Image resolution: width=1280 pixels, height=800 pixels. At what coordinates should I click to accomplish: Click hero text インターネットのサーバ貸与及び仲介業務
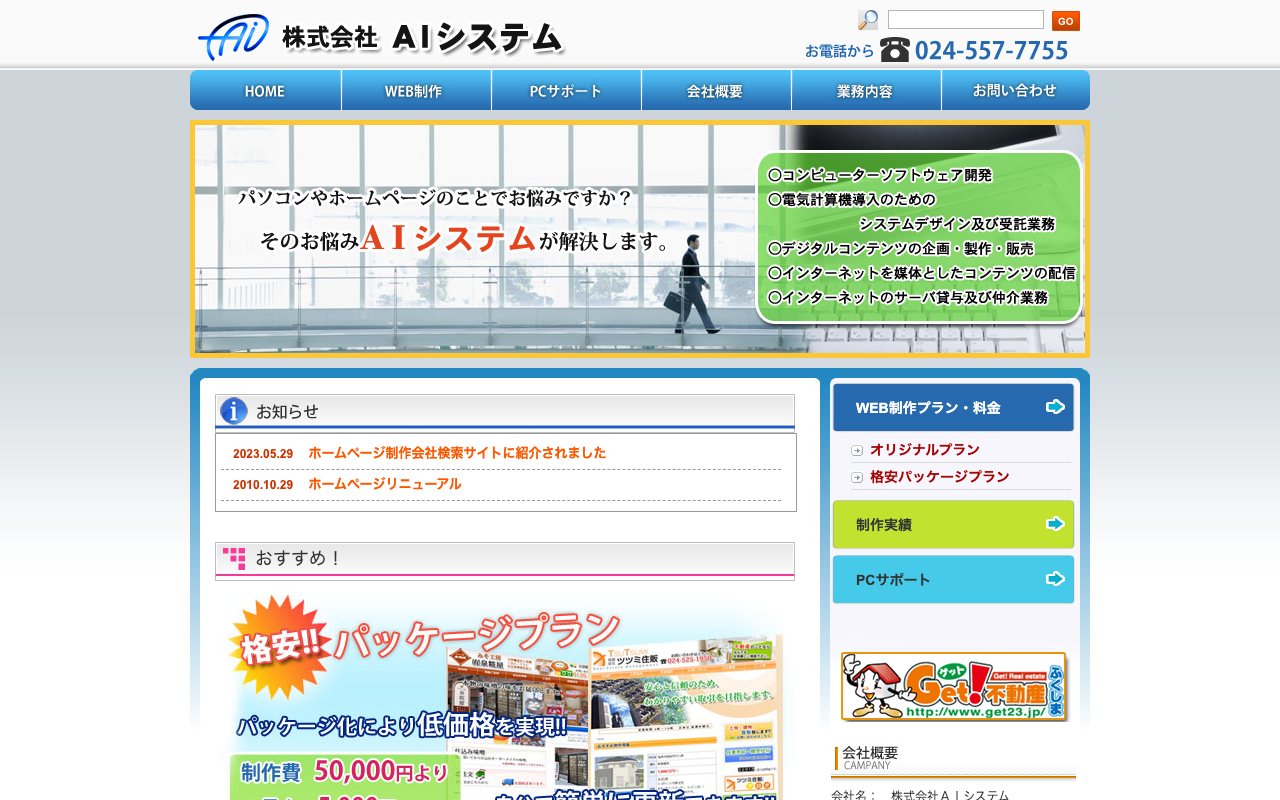coord(908,297)
